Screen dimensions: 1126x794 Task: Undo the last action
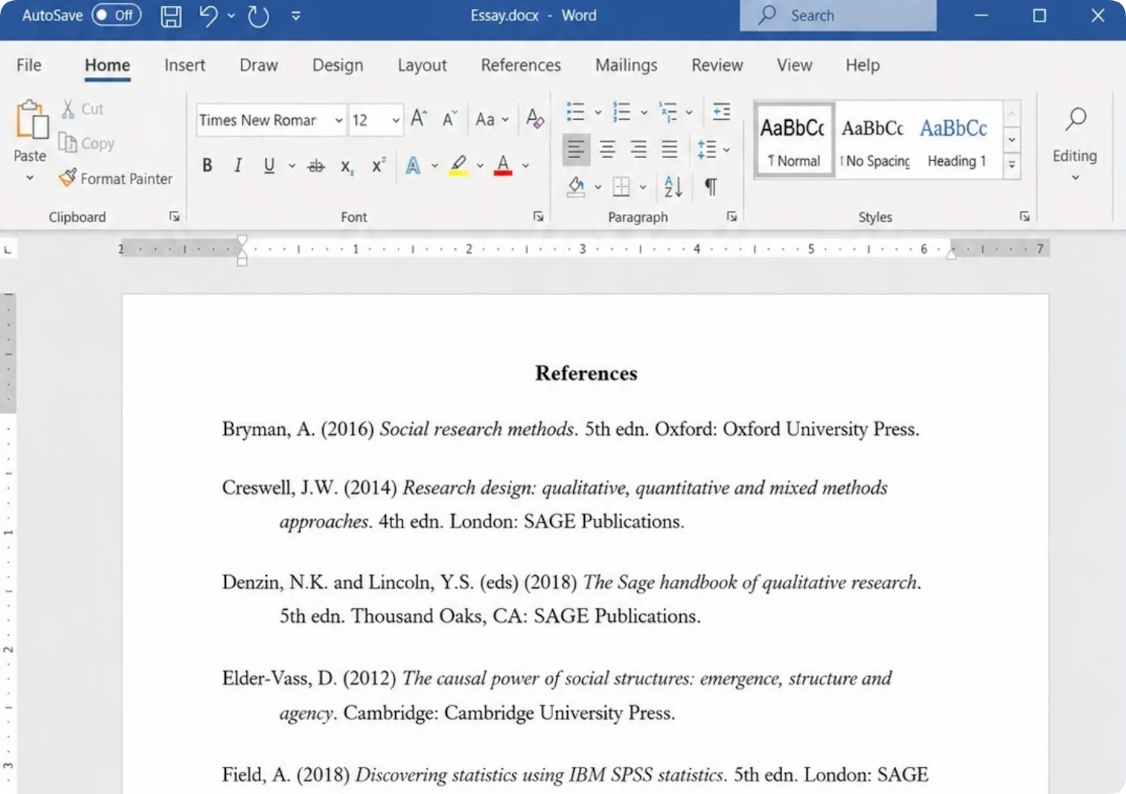pyautogui.click(x=208, y=16)
